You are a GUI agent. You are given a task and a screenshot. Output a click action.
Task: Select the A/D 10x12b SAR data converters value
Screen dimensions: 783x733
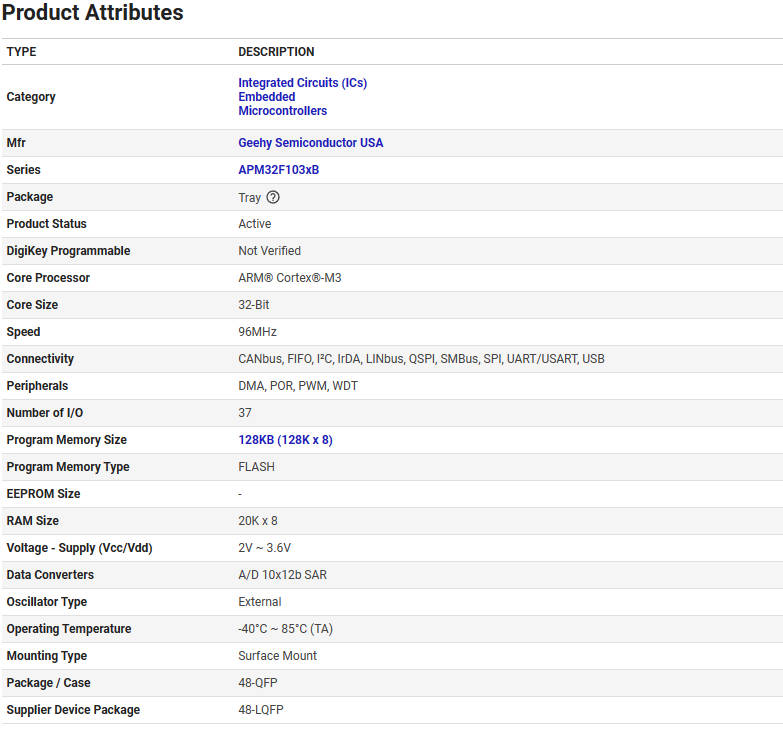pos(282,575)
